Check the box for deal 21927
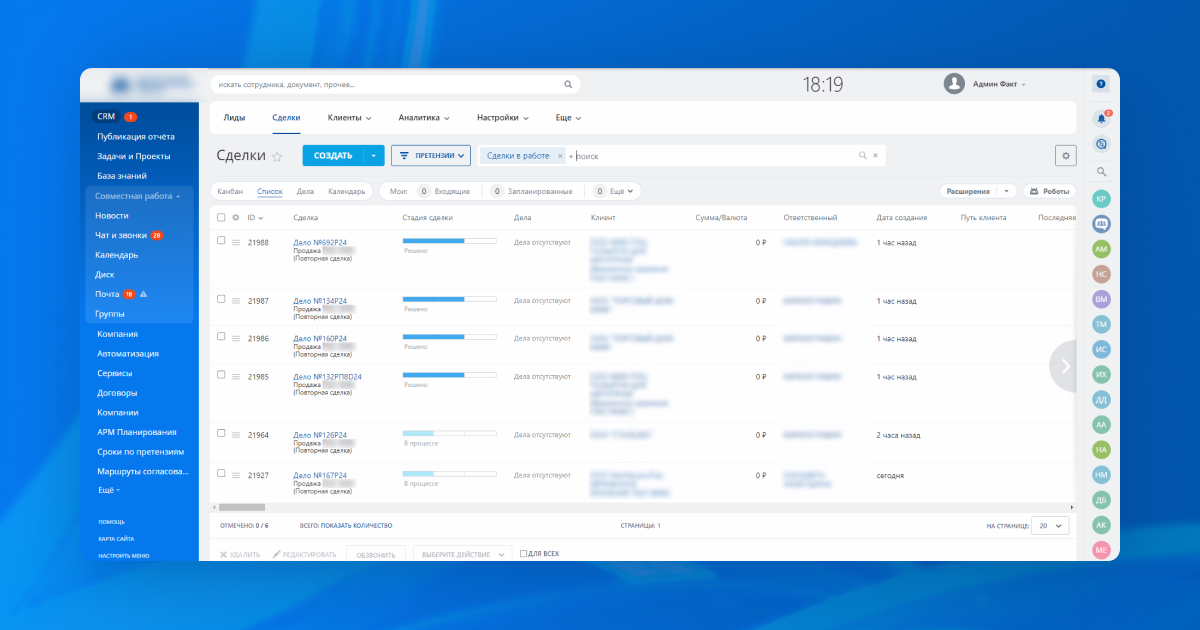1200x630 pixels. pyautogui.click(x=221, y=473)
